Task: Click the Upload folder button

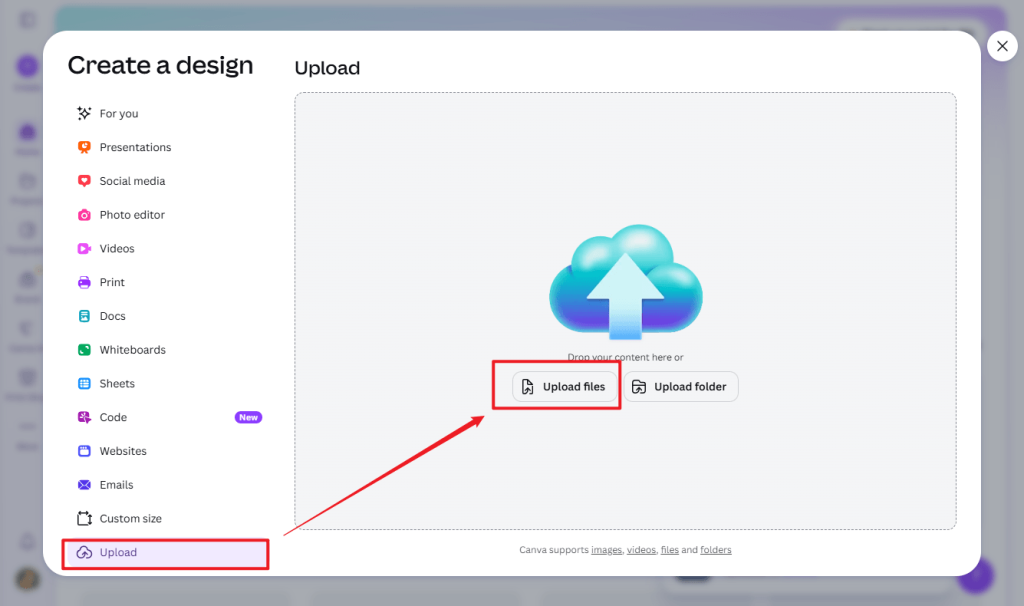Action: coord(681,387)
